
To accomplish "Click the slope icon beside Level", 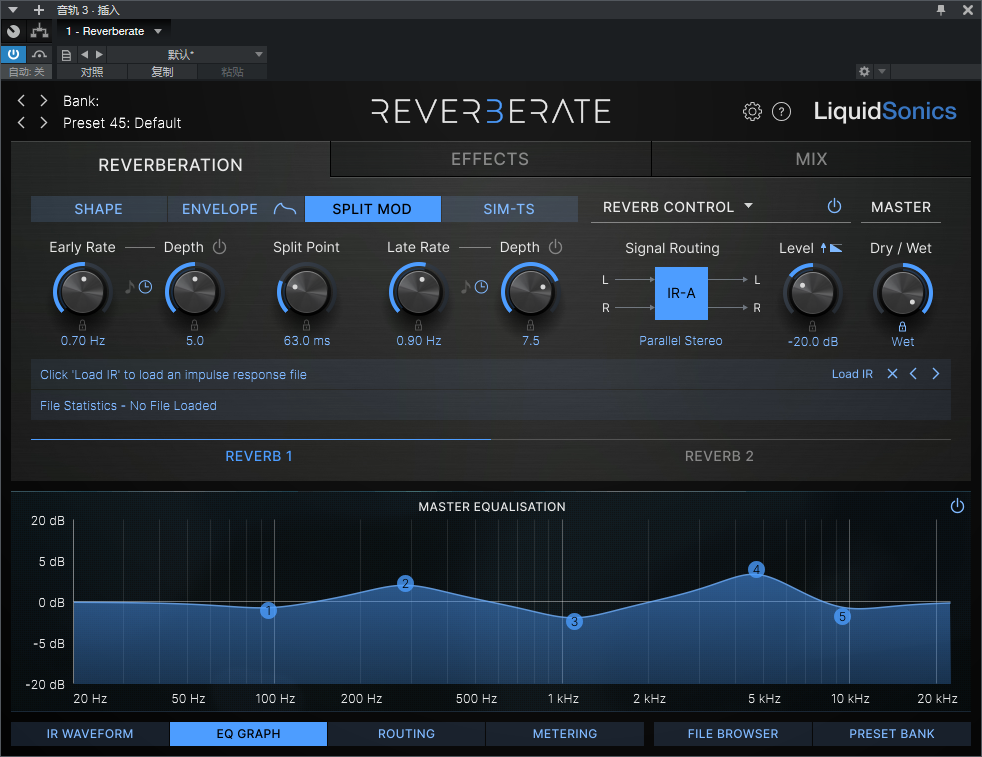I will point(835,248).
